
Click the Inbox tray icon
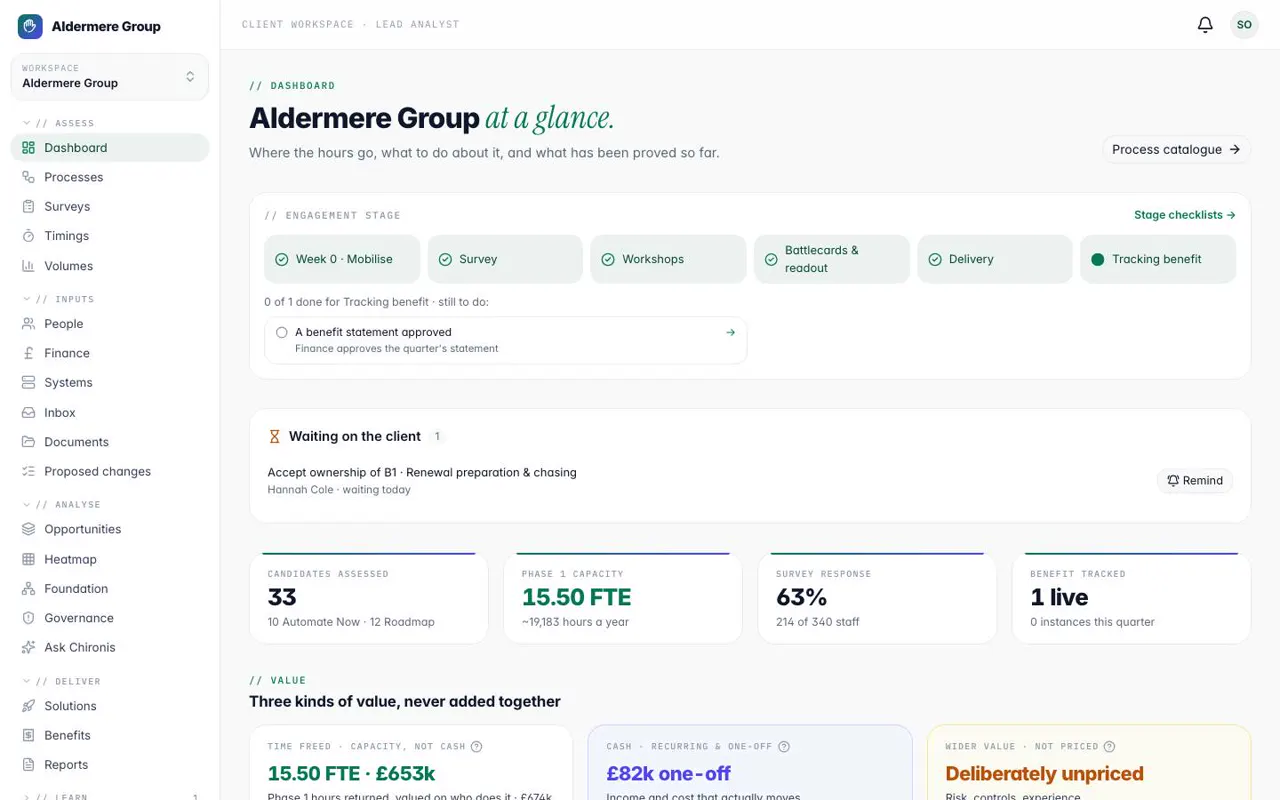click(28, 412)
